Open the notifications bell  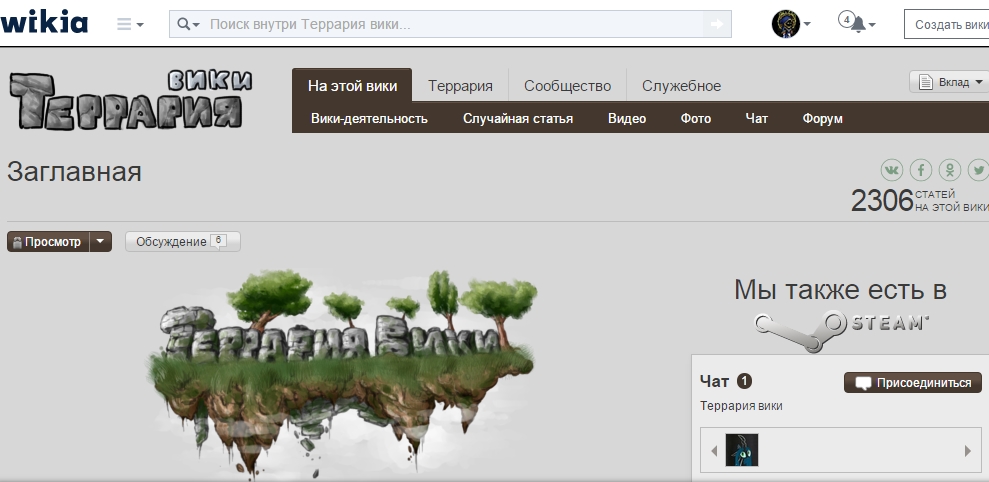(857, 24)
